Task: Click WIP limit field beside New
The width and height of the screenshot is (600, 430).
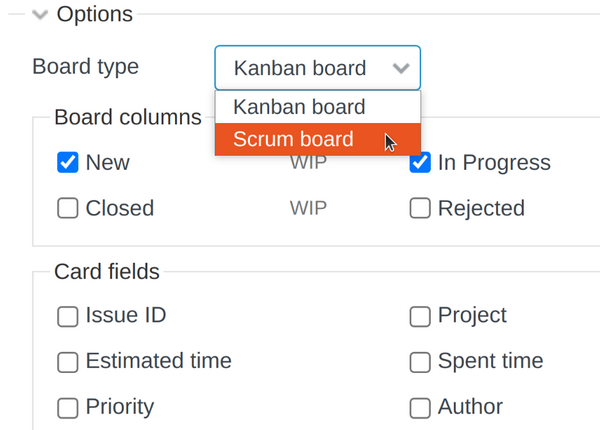Action: (308, 163)
